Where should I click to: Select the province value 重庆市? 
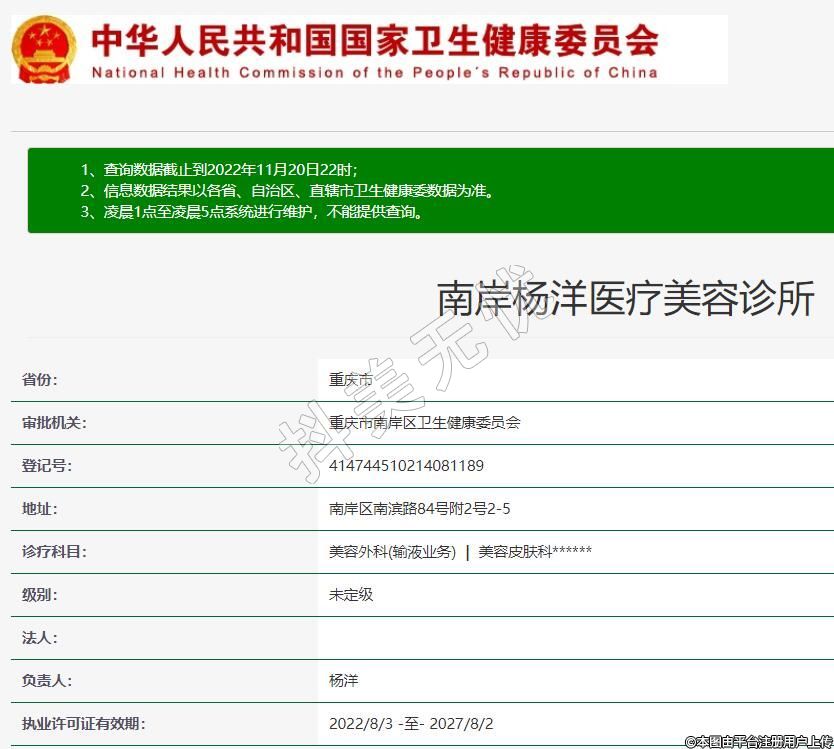[350, 380]
